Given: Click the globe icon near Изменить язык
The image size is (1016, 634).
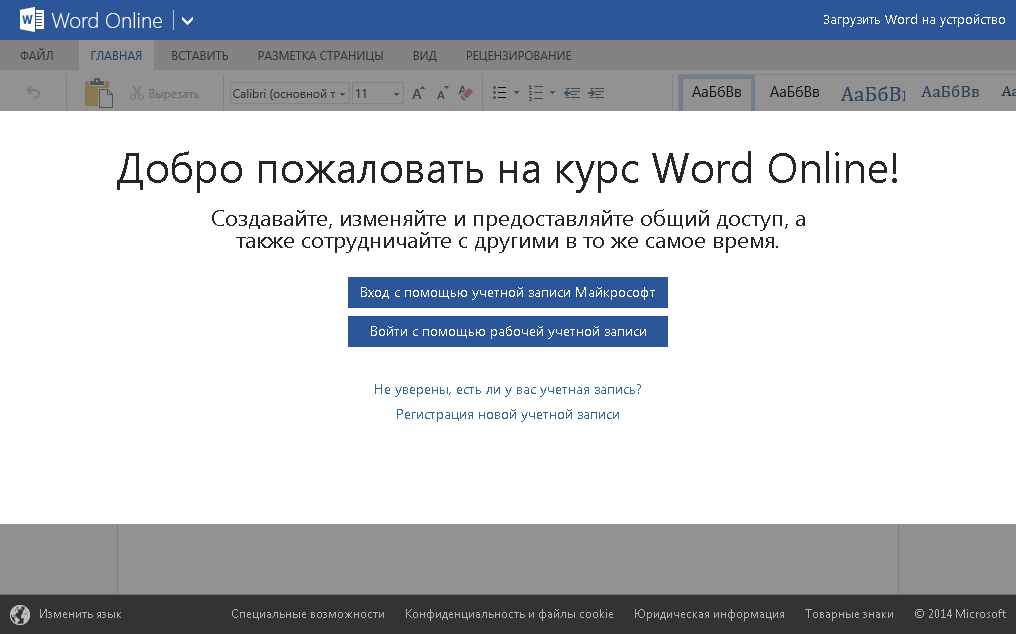Looking at the screenshot, I should [20, 614].
